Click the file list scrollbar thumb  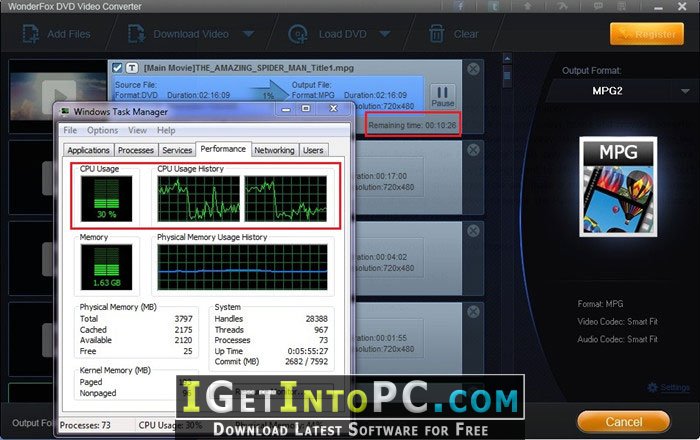[x=507, y=75]
